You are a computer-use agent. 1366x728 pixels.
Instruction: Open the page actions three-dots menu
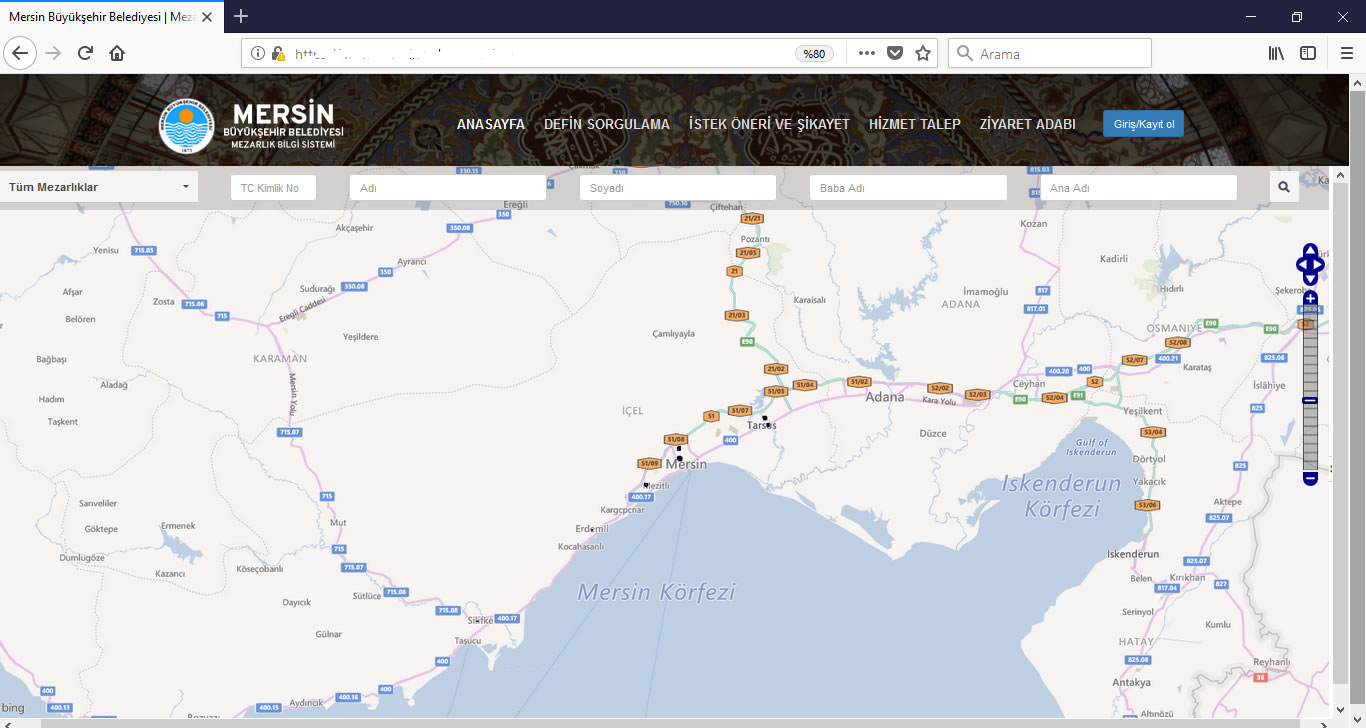[x=867, y=53]
